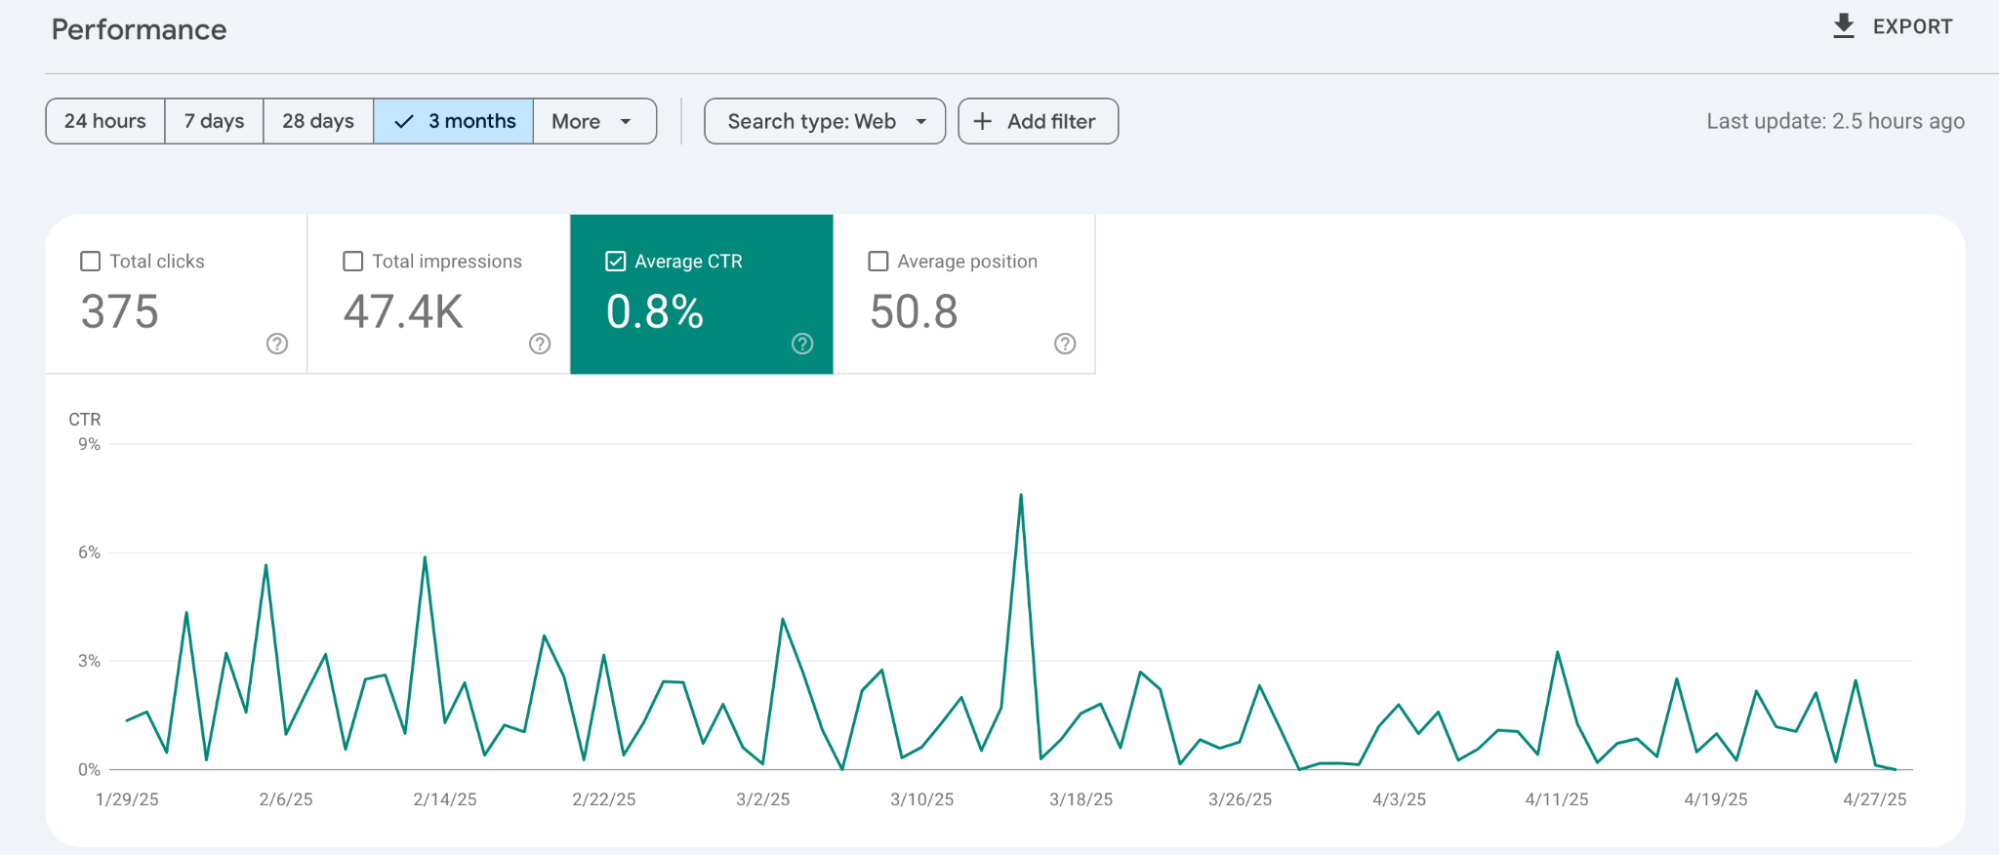Screen dimensions: 1999x856
Task: Select the 3 months range
Action: click(x=454, y=121)
